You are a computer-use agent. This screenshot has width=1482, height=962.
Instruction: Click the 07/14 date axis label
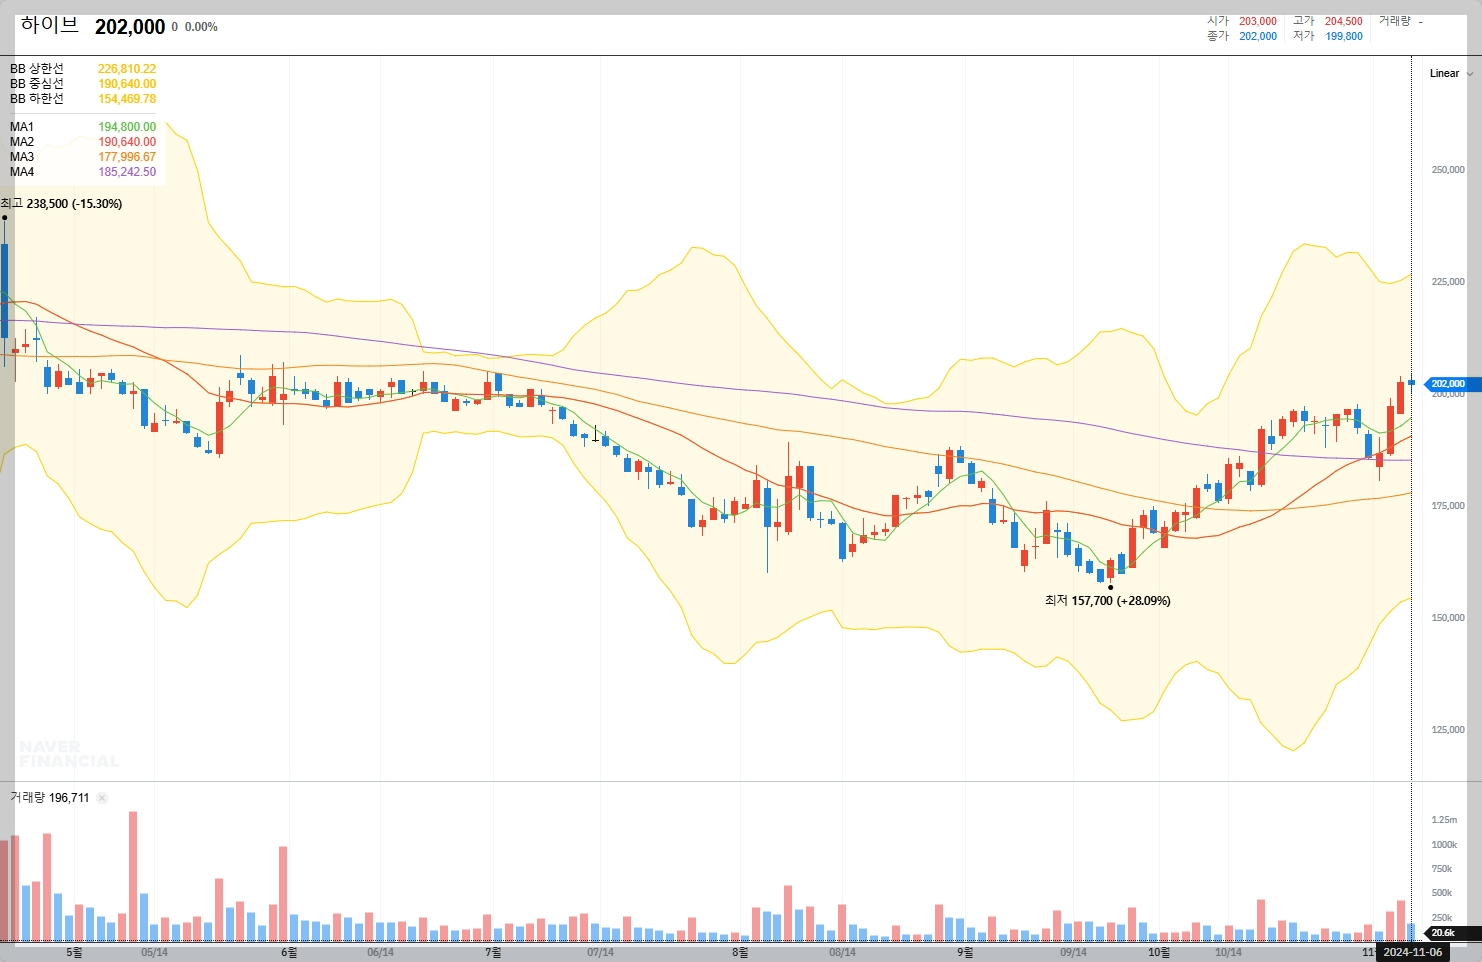(x=600, y=952)
